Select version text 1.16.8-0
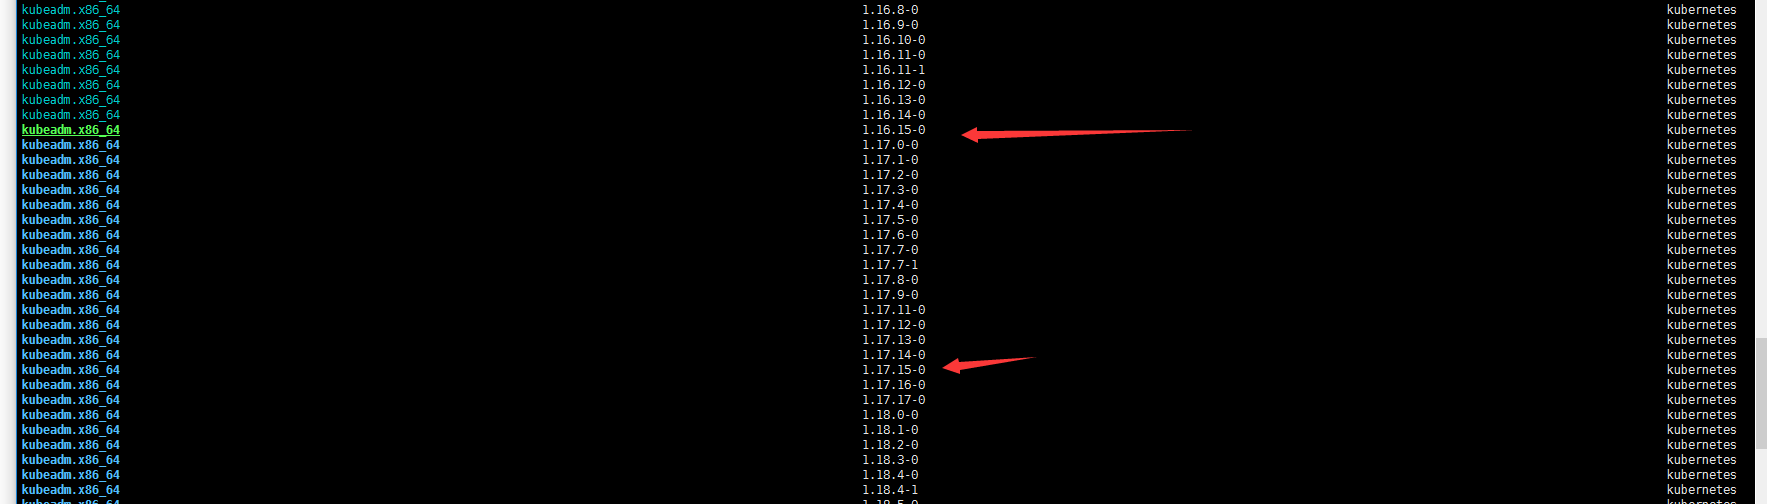Viewport: 1767px width, 504px height. 890,10
